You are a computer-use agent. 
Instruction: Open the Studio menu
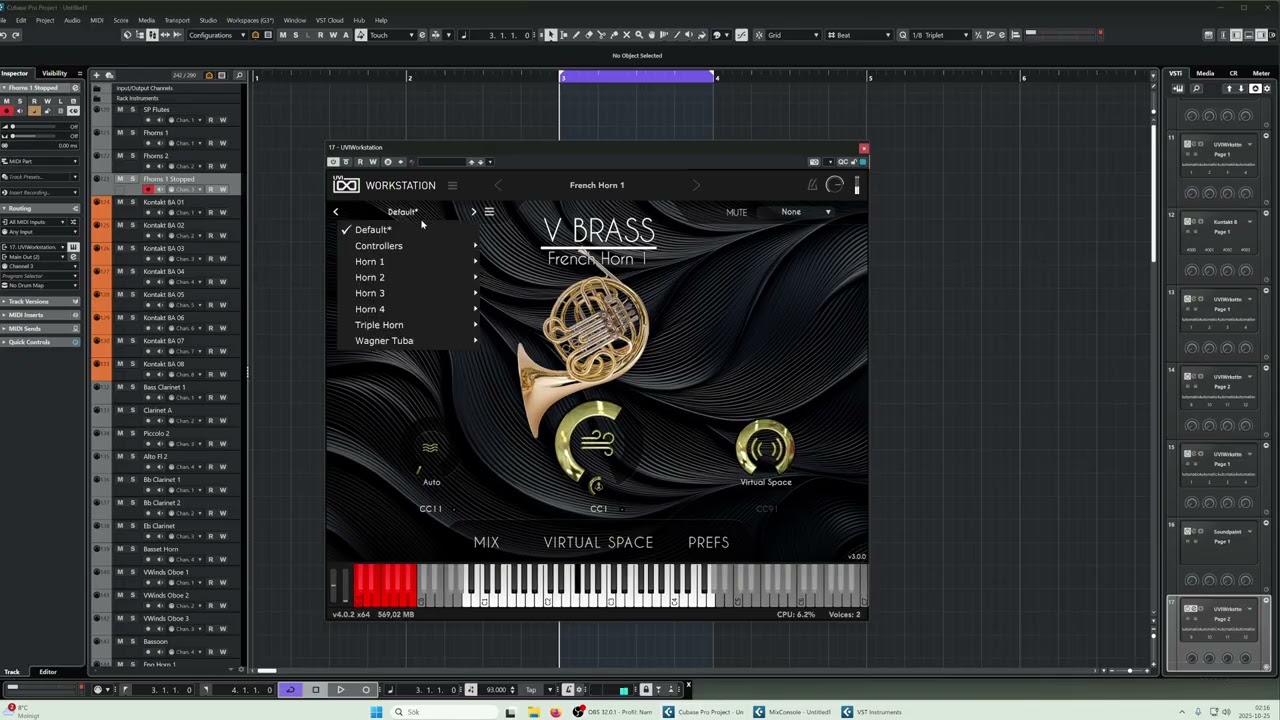pos(208,20)
